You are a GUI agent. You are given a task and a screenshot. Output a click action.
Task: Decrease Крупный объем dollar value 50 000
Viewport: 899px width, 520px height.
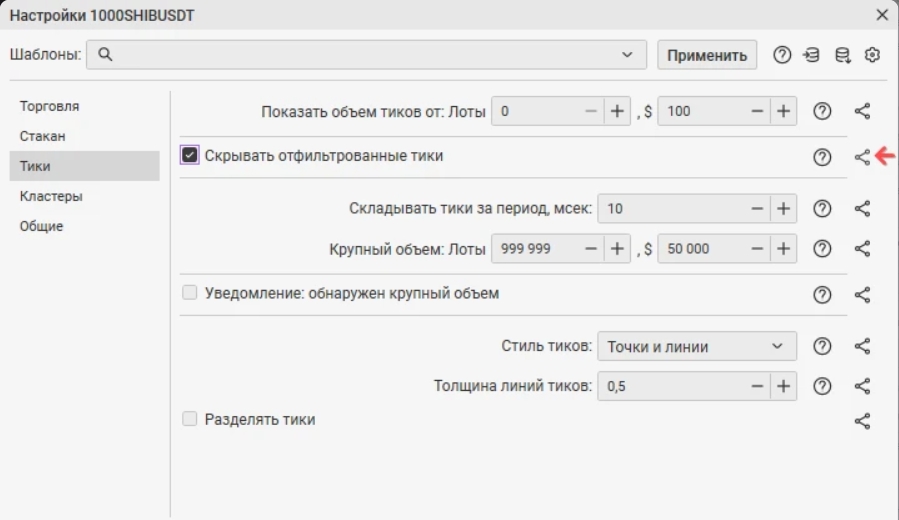[x=757, y=249]
